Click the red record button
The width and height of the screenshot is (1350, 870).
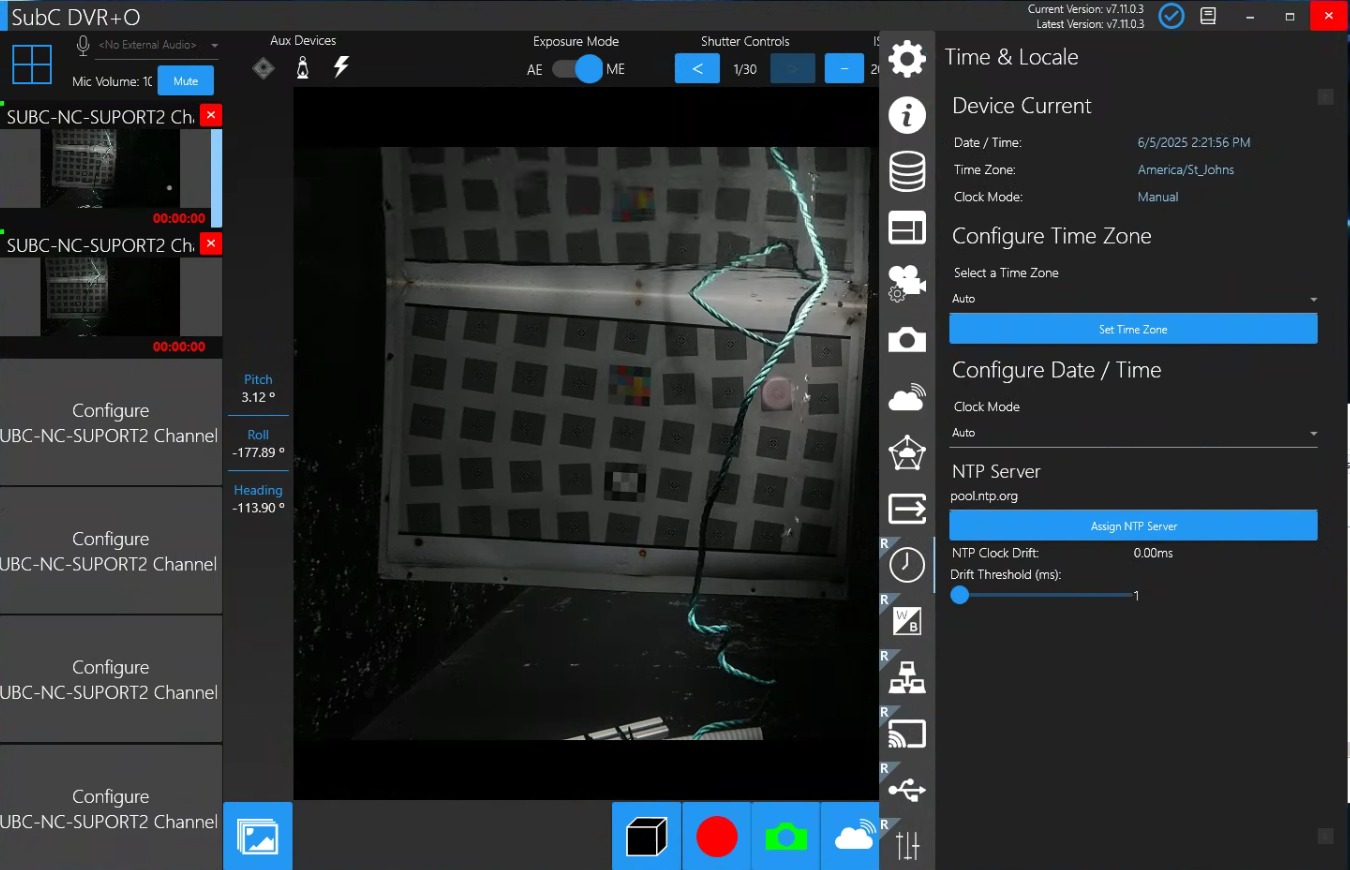716,836
